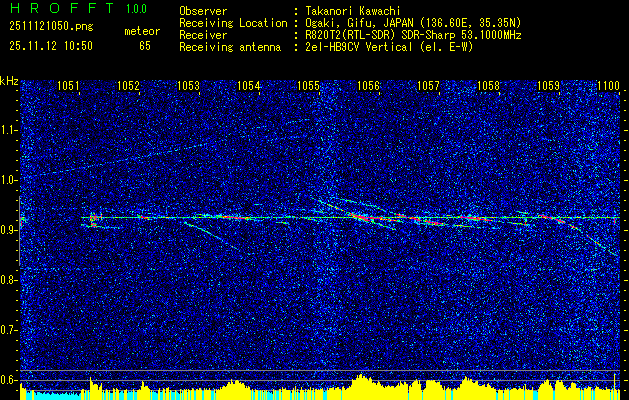
Task: Click the 1056 time axis marker
Action: click(x=368, y=85)
